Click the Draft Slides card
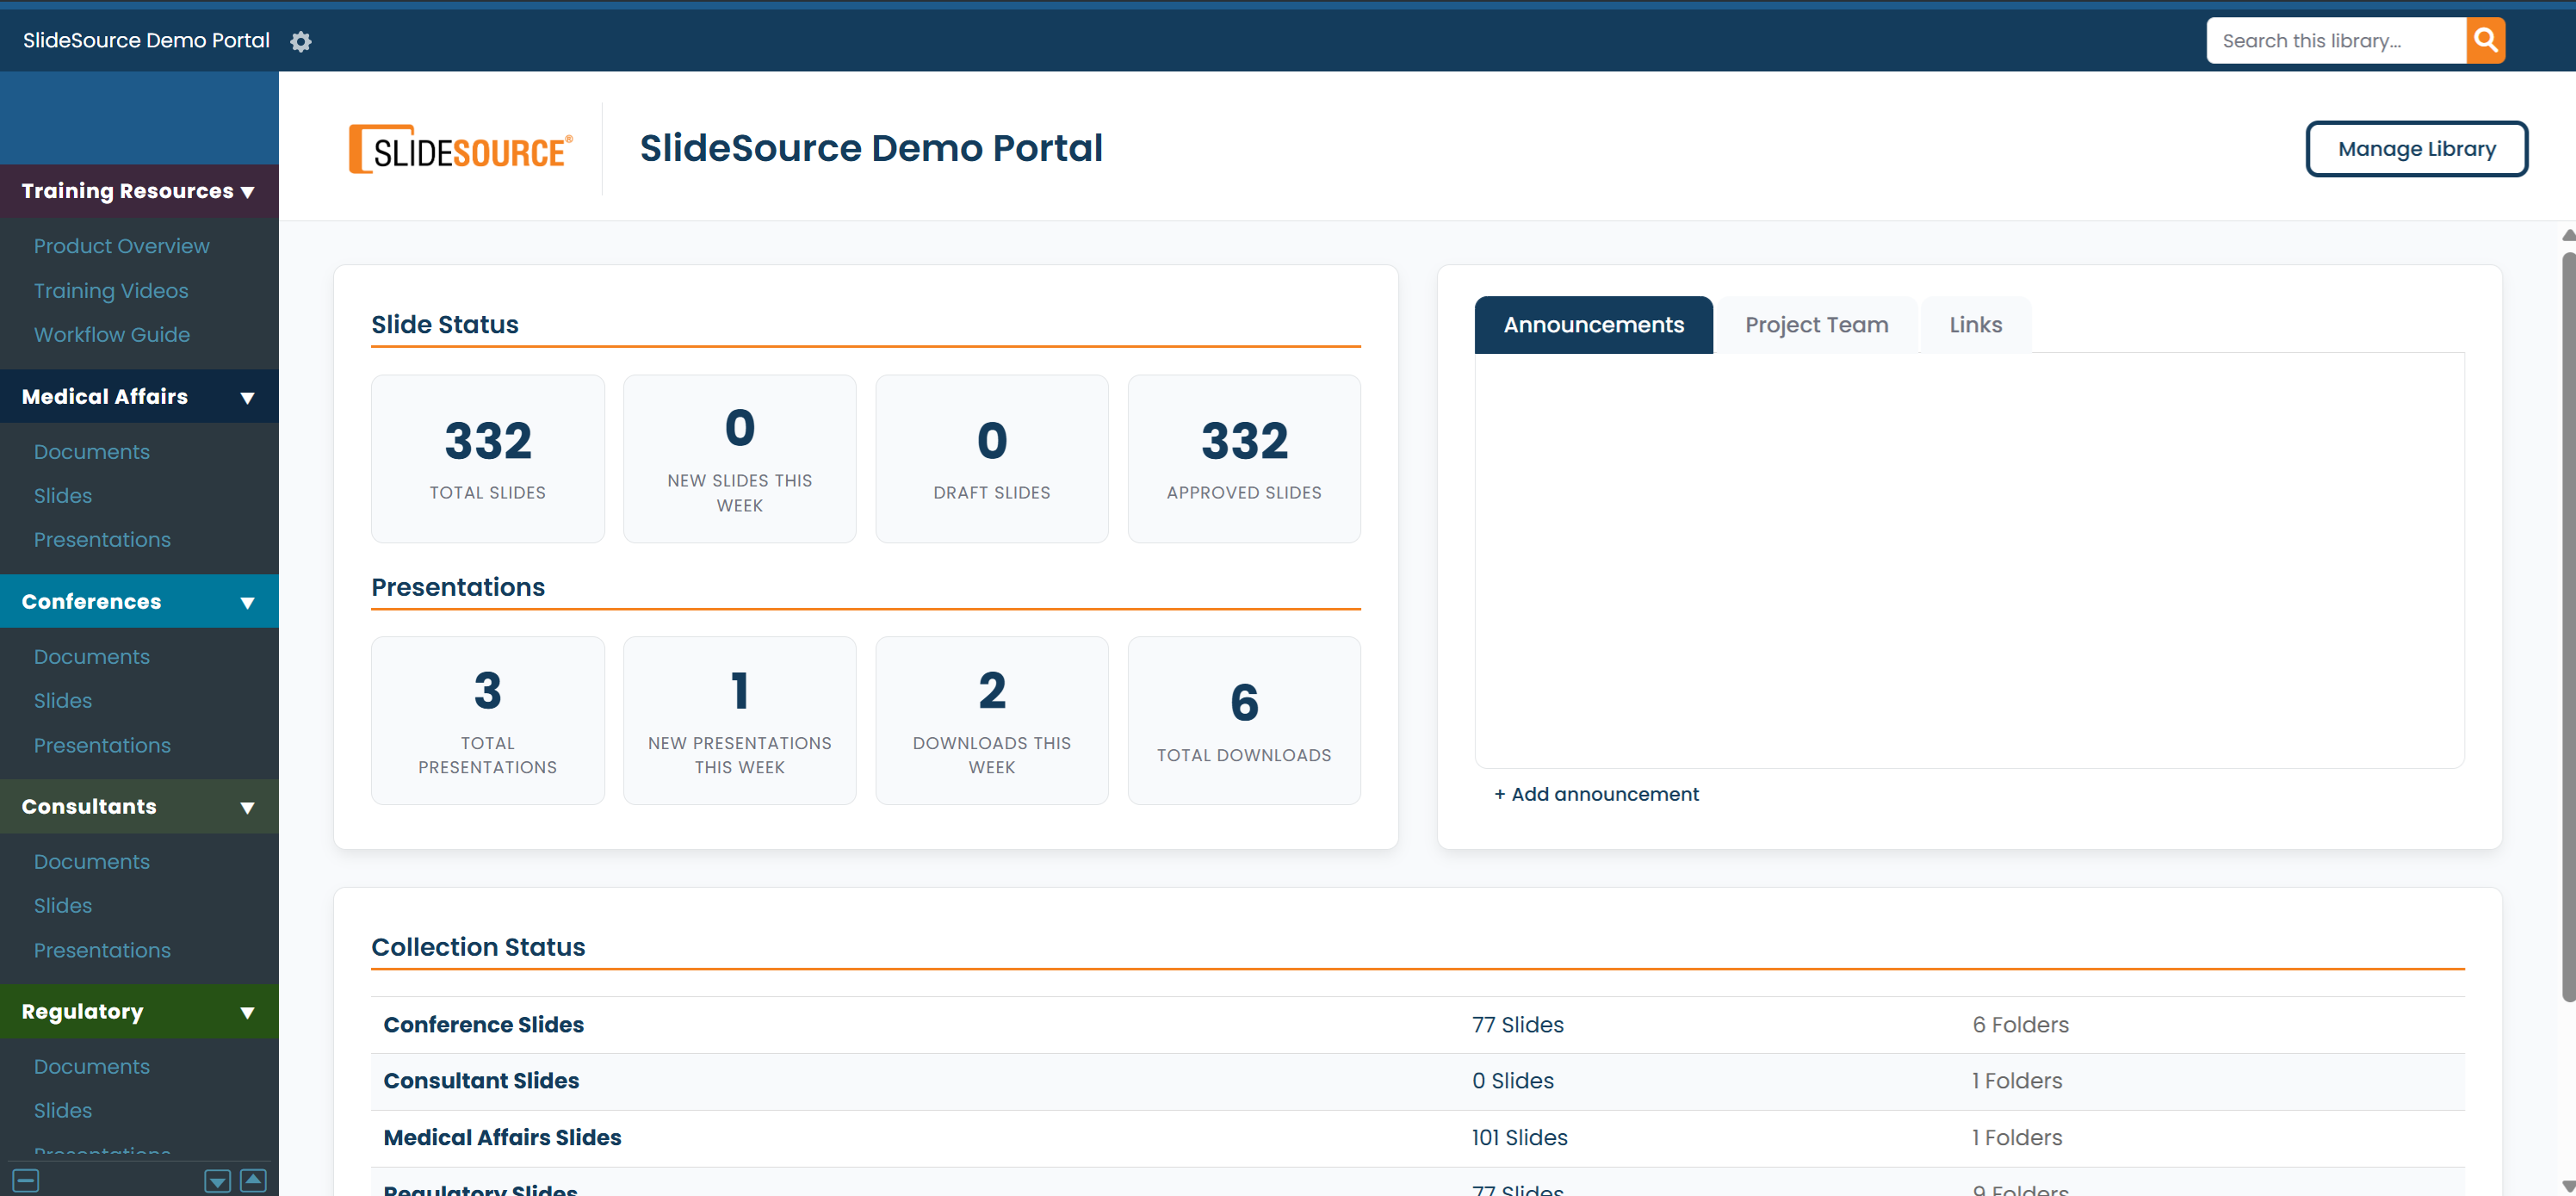Screen dimensions: 2576x1196 (992, 459)
